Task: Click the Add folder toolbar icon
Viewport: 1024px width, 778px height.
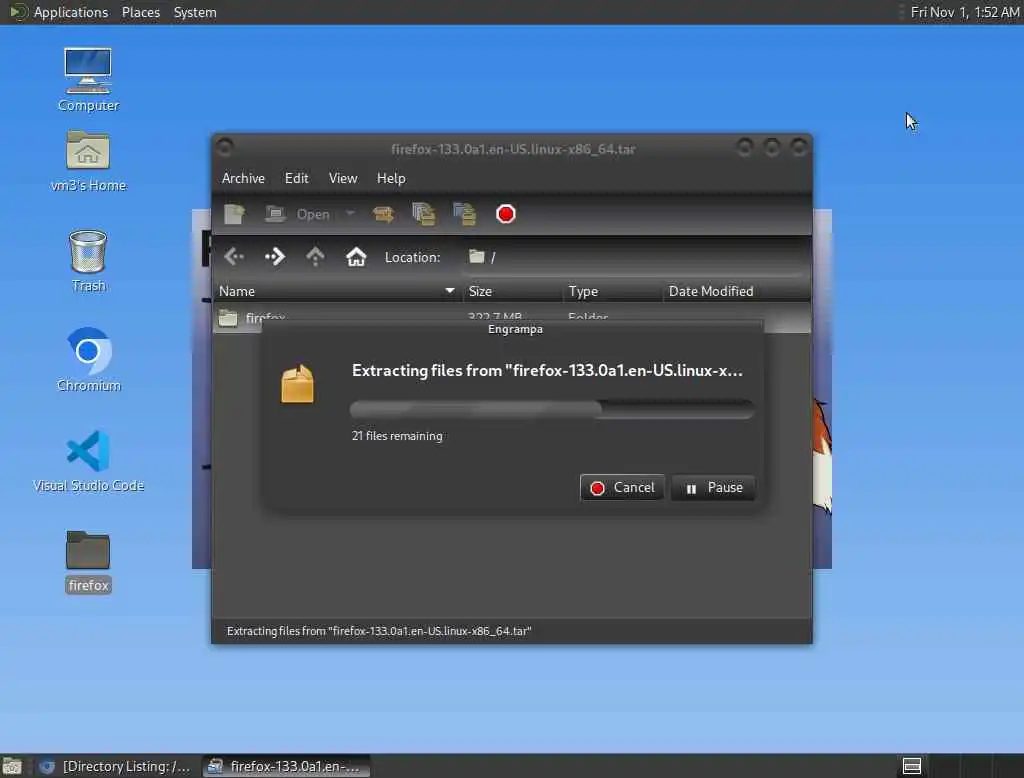Action: pos(464,214)
